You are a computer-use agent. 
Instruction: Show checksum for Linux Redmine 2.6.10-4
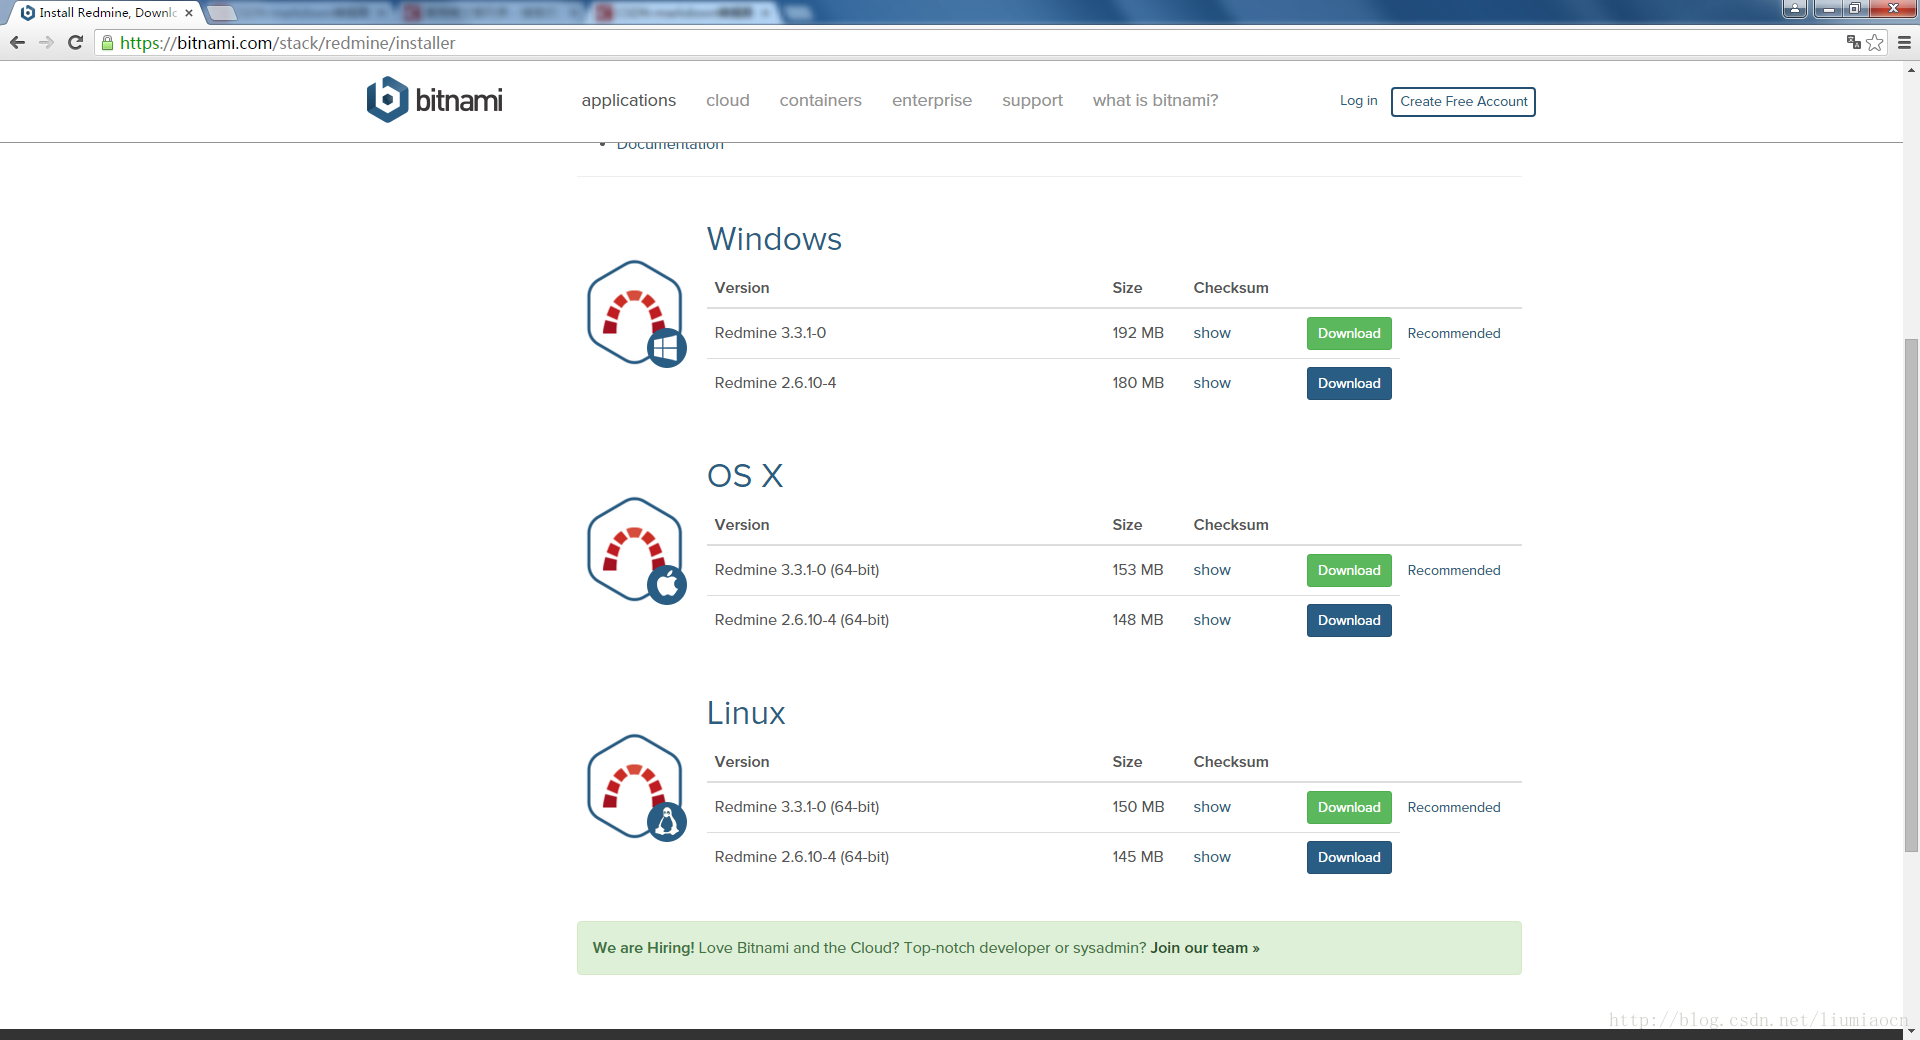1212,857
